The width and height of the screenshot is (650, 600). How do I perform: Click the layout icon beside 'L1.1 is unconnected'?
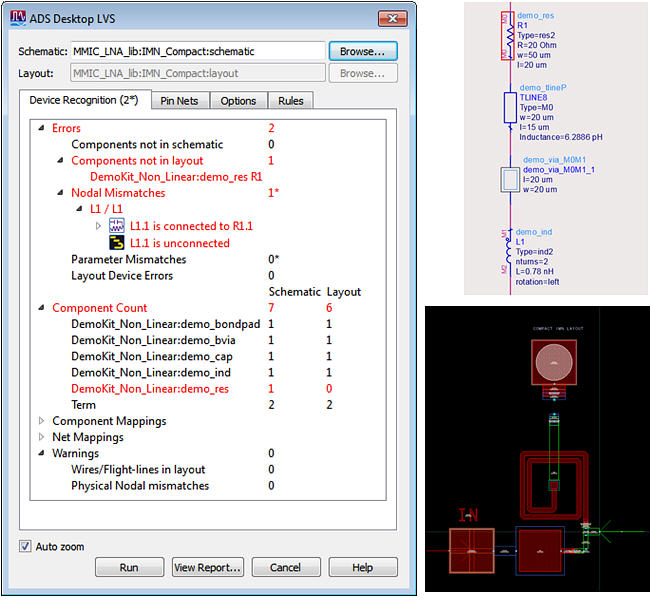tap(116, 243)
